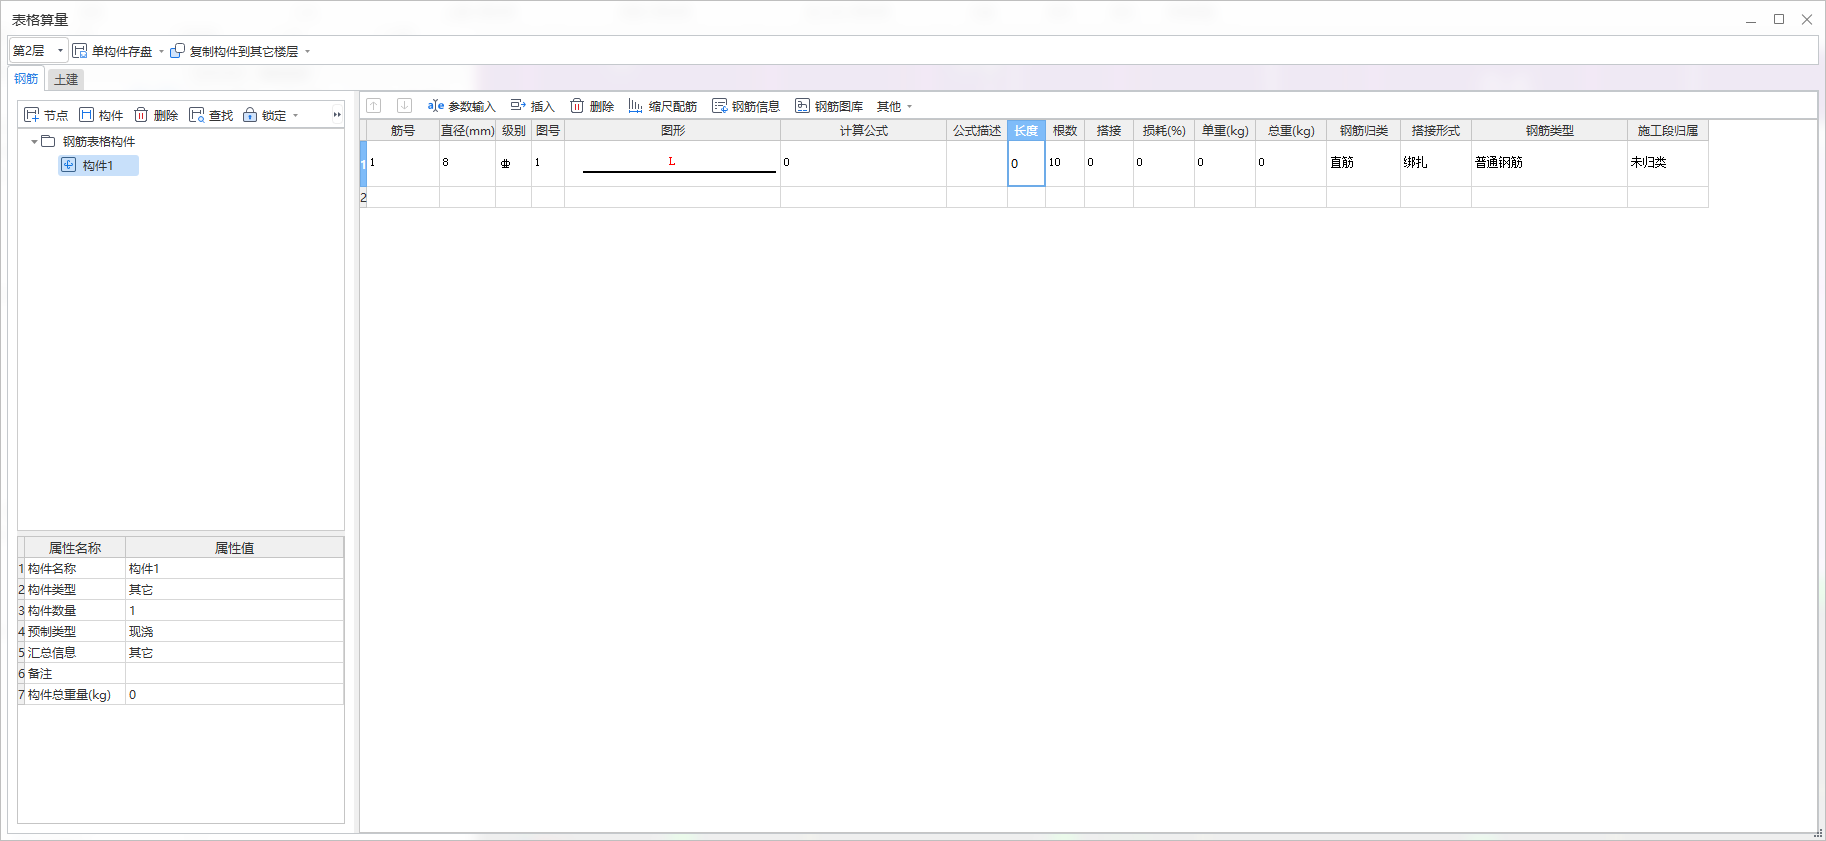Screen dimensions: 1826x841
Task: Maximize the 表格算量 window
Action: [x=1779, y=19]
